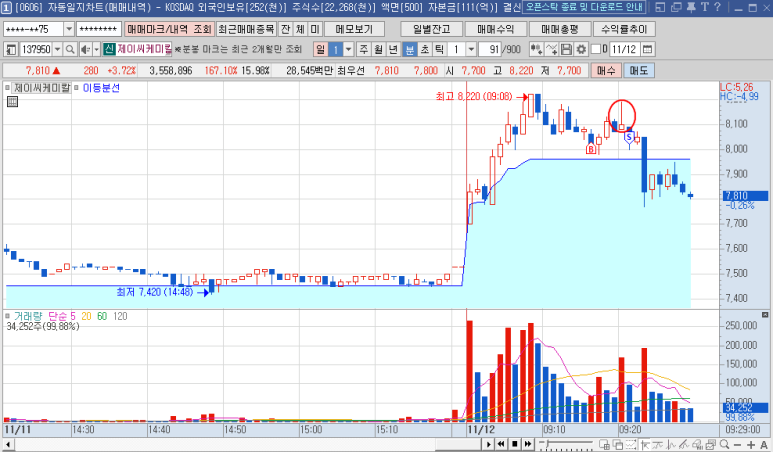Click the green 신 badge icon

pos(109,49)
